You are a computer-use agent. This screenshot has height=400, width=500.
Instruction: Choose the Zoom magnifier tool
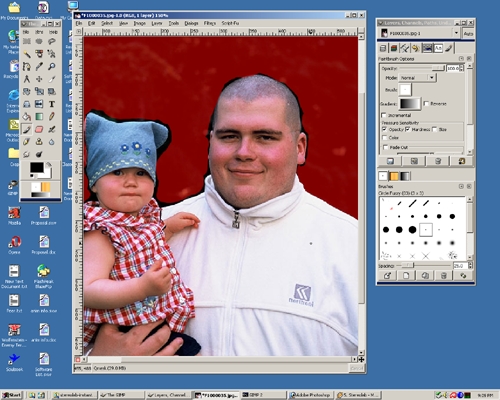coord(52,66)
